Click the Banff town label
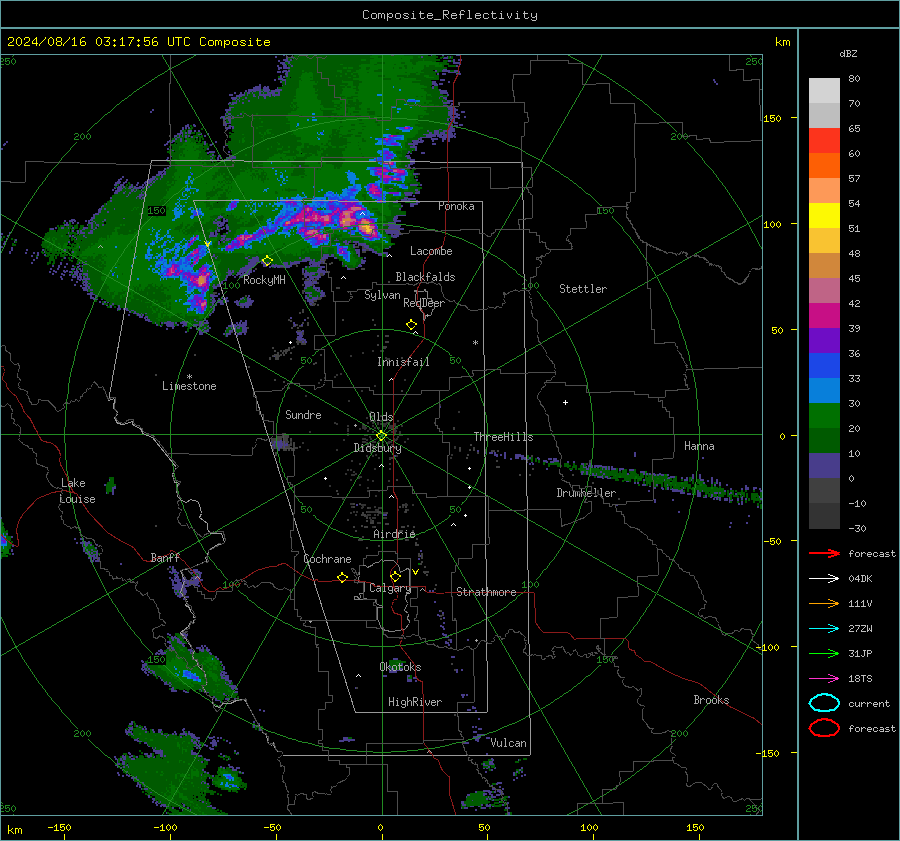The height and width of the screenshot is (841, 900). pos(165,557)
